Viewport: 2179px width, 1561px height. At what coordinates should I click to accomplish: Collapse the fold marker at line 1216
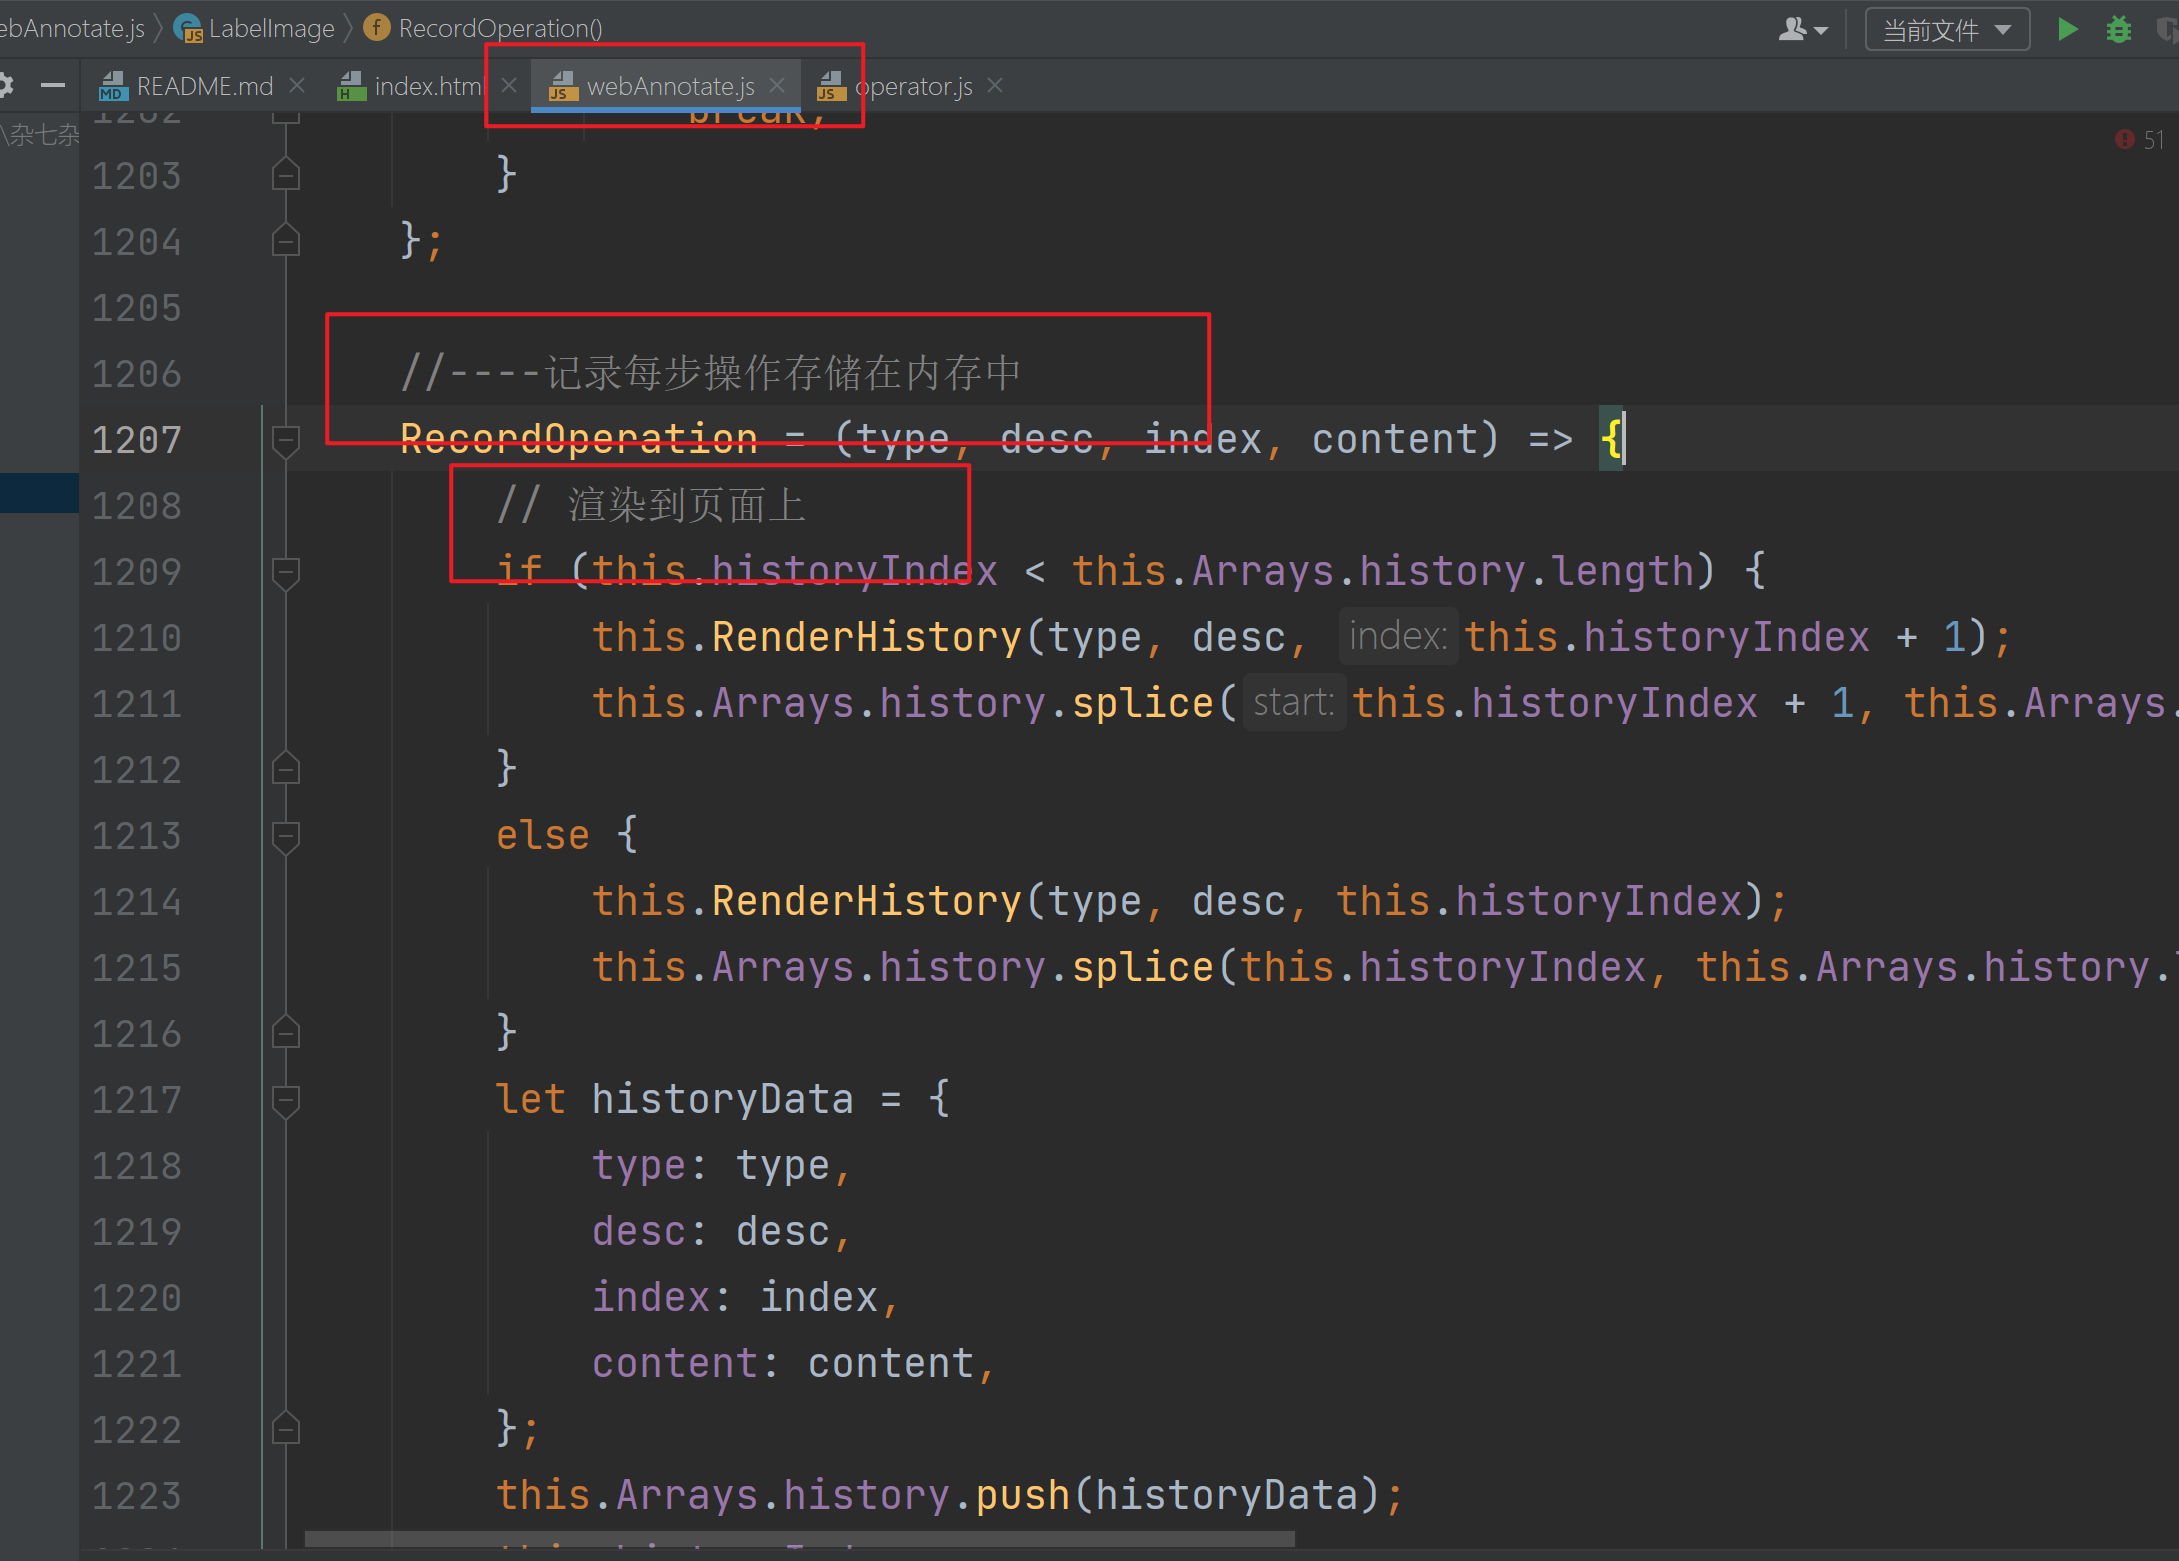(x=286, y=1033)
